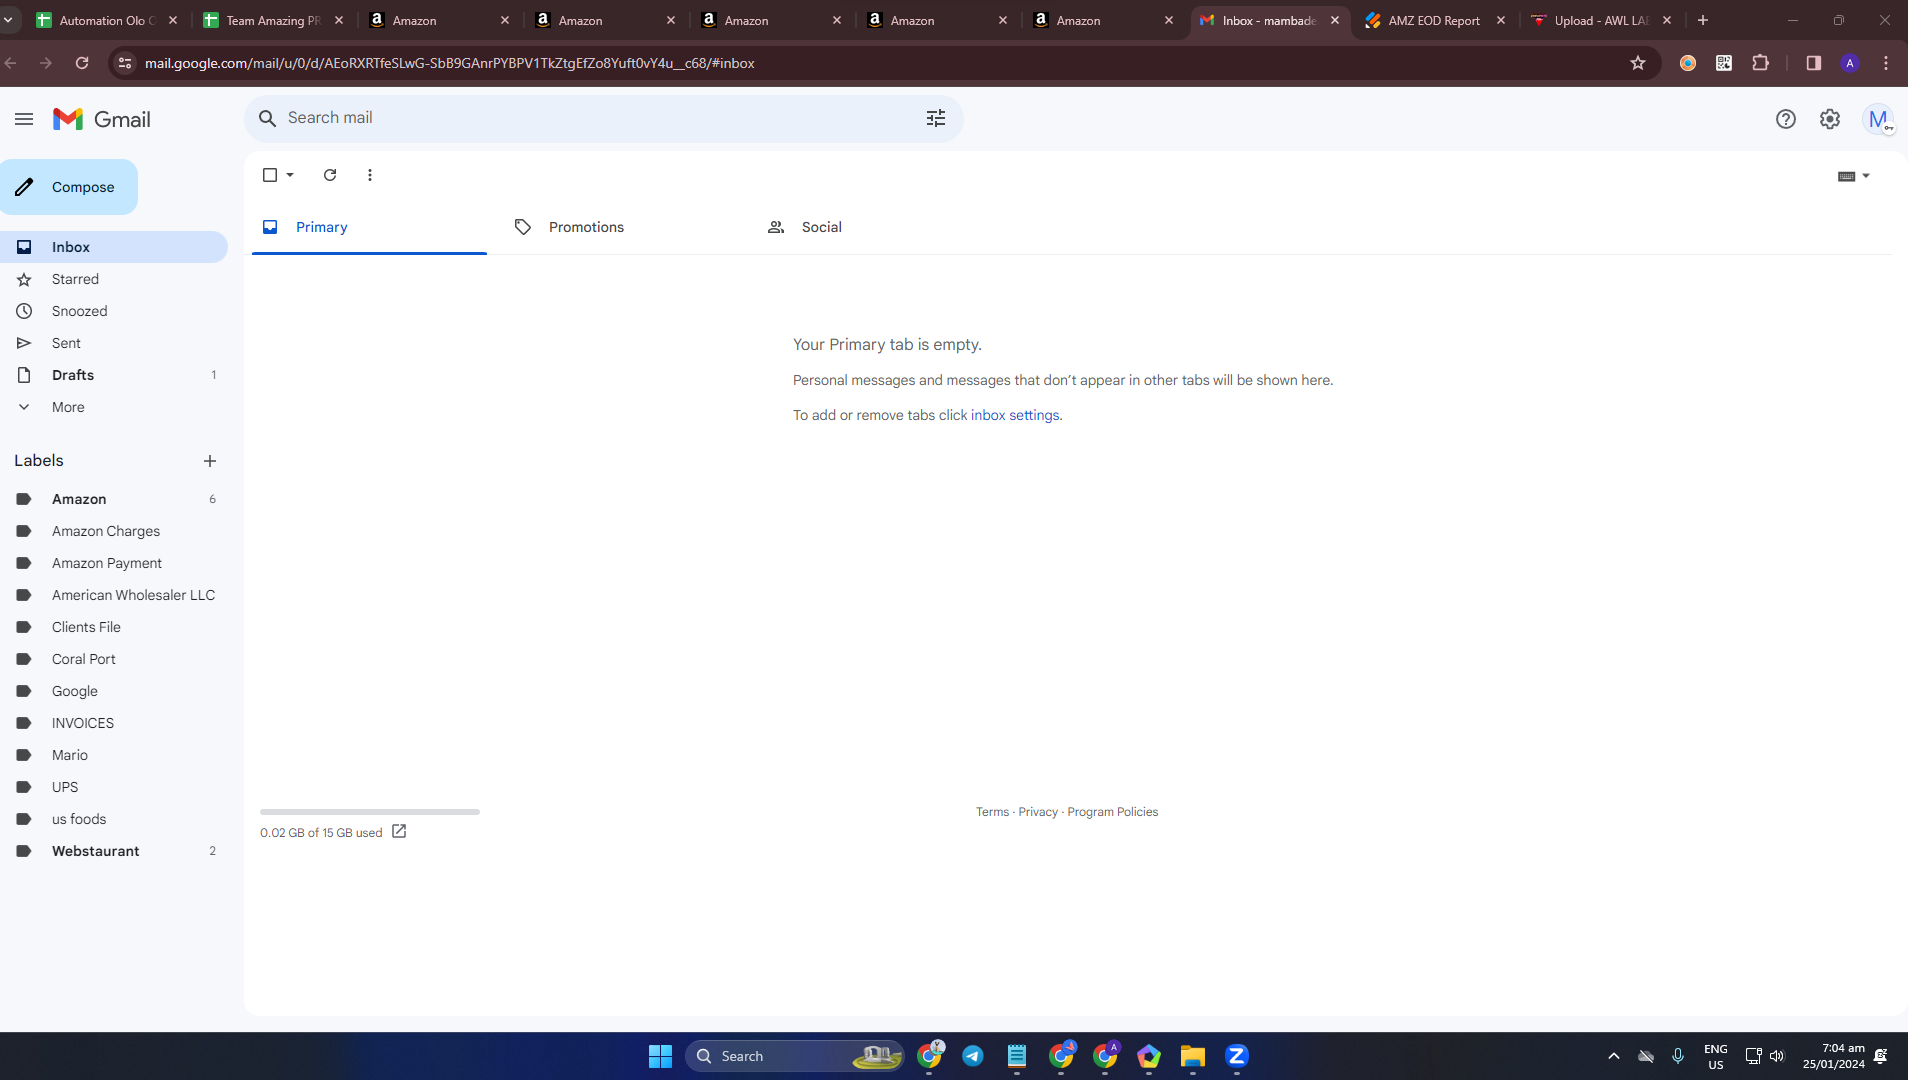Show hidden system tray icons
This screenshot has width=1908, height=1080.
click(1614, 1056)
